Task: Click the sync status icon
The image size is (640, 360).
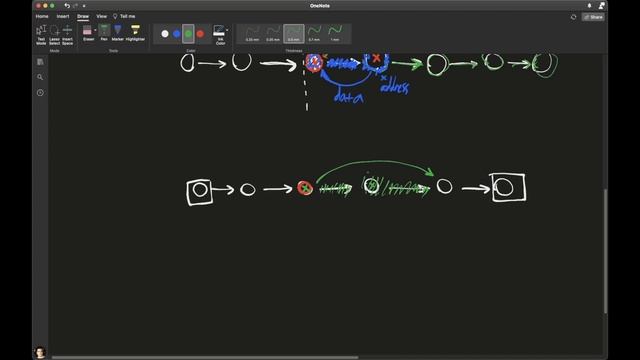Action: tap(573, 17)
